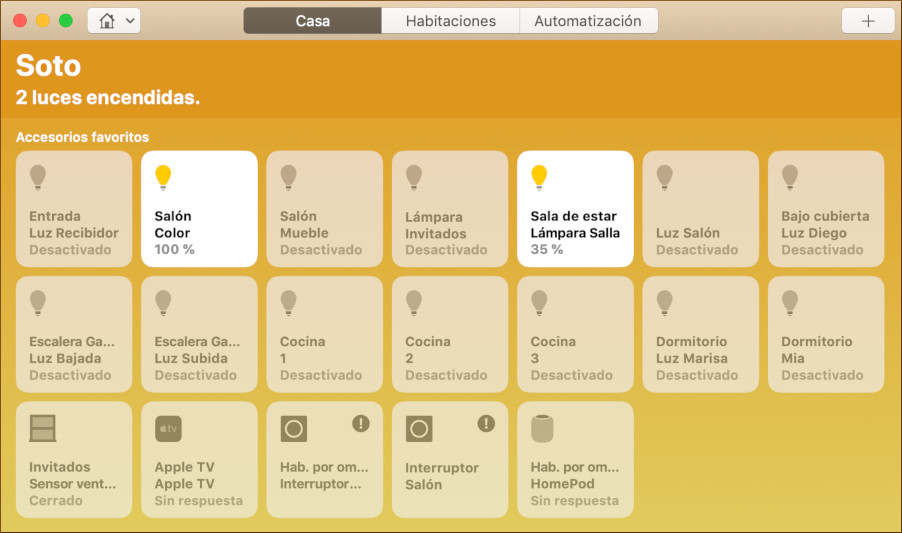Image resolution: width=902 pixels, height=533 pixels.
Task: Click 35 % brightness on Lámpara Salla
Action: coord(546,249)
